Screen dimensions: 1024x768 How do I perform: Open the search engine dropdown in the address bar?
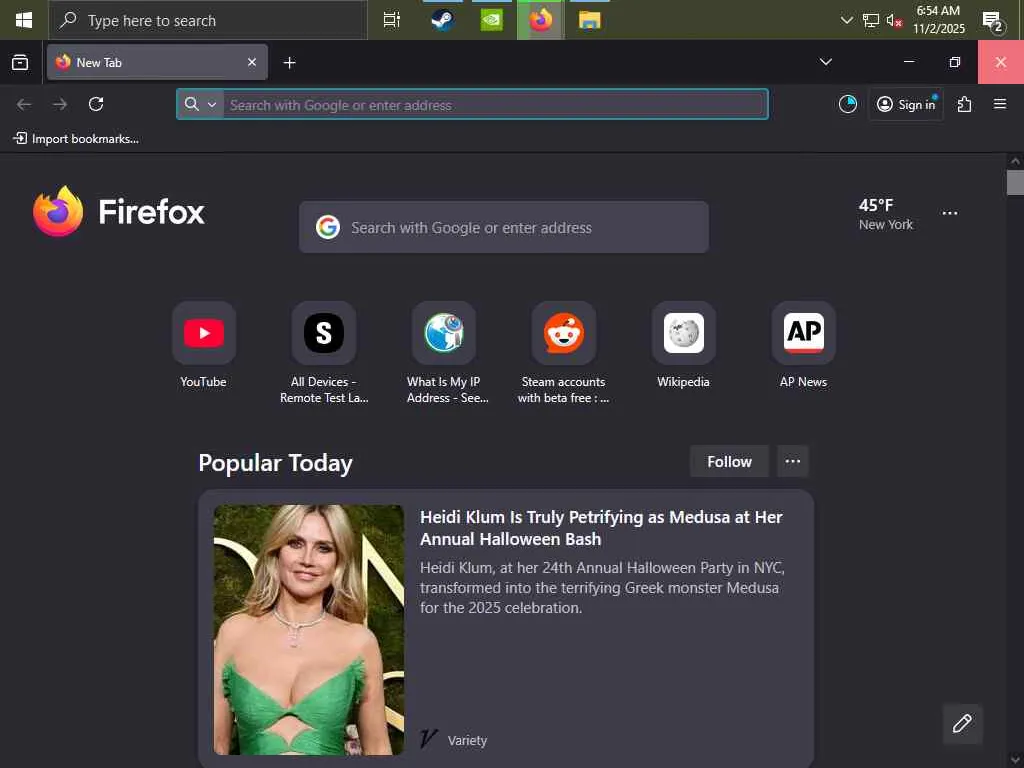(200, 104)
